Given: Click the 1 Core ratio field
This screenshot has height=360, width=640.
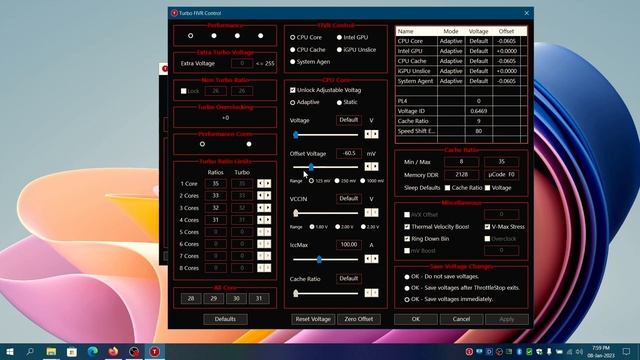Looking at the screenshot, I should click(x=216, y=184).
